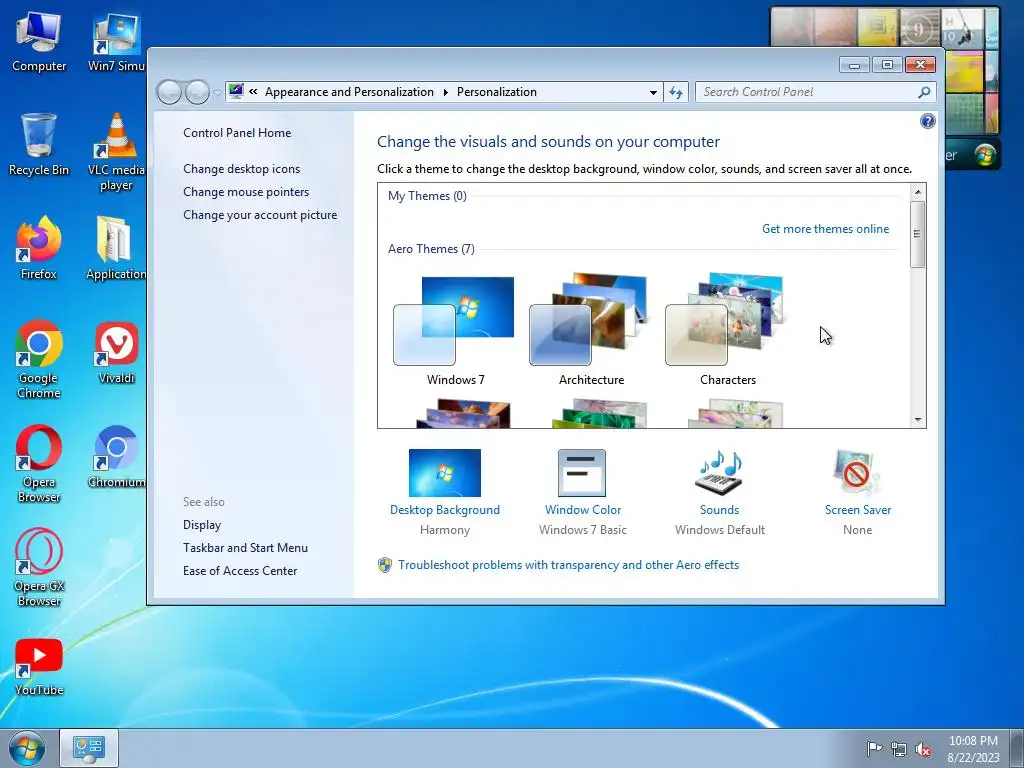The image size is (1024, 768).
Task: Click the 'My Themes (0)' heading
Action: pos(427,196)
